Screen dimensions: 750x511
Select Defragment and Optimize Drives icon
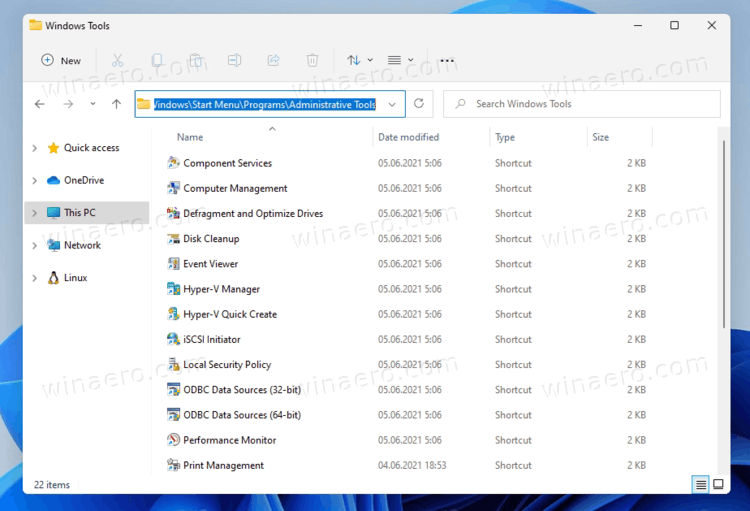(x=173, y=213)
